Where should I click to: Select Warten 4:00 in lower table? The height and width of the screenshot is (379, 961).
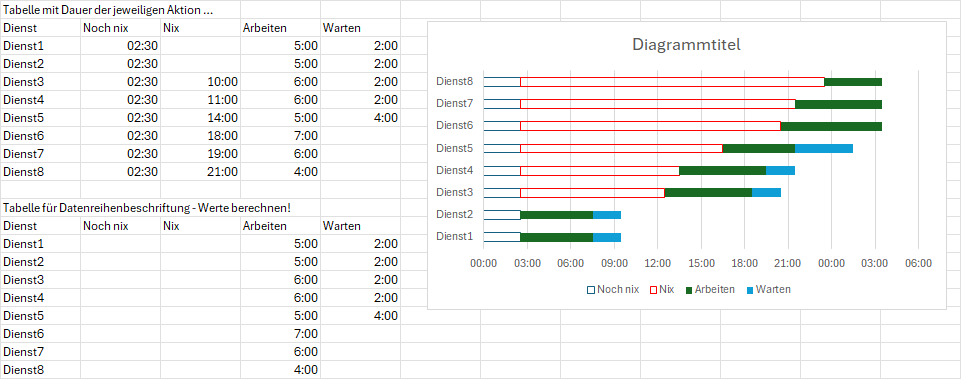(x=360, y=316)
